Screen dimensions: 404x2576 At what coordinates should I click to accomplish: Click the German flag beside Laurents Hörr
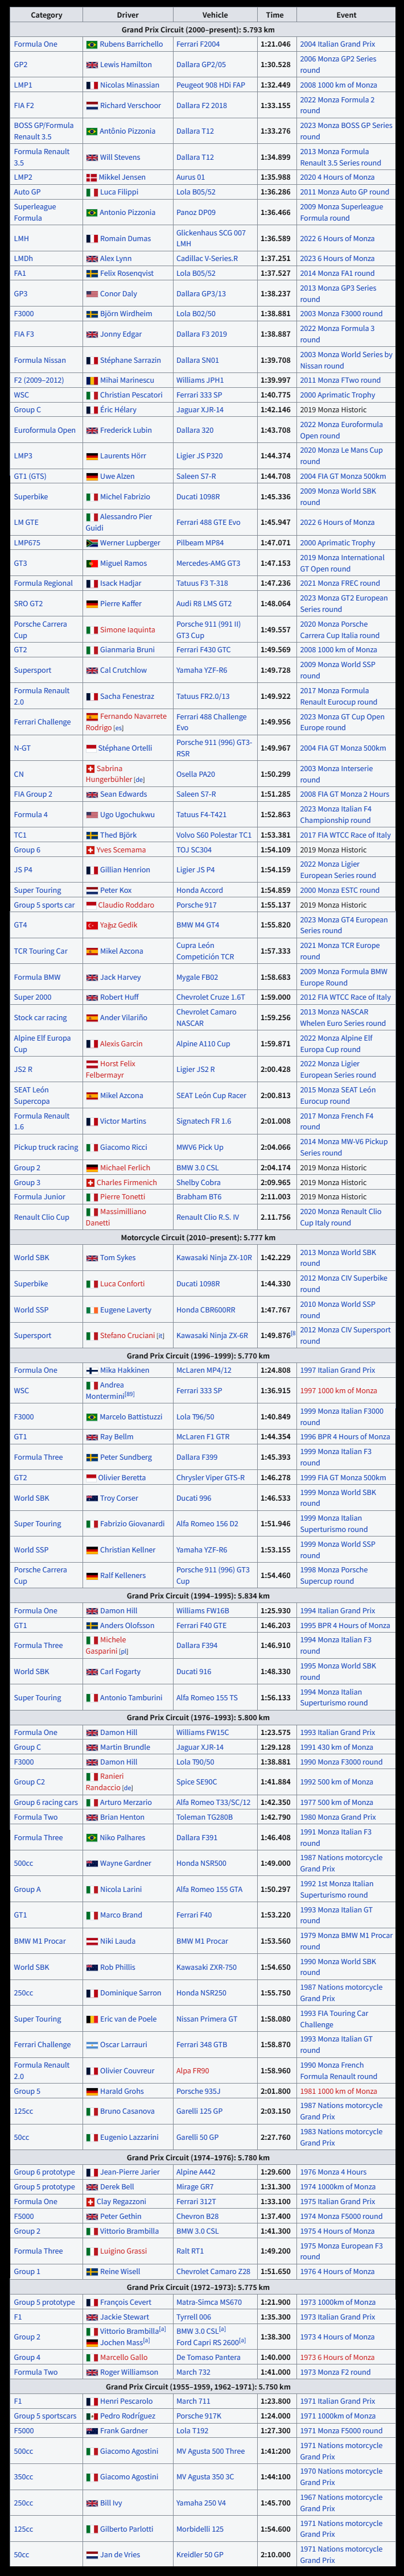(91, 456)
